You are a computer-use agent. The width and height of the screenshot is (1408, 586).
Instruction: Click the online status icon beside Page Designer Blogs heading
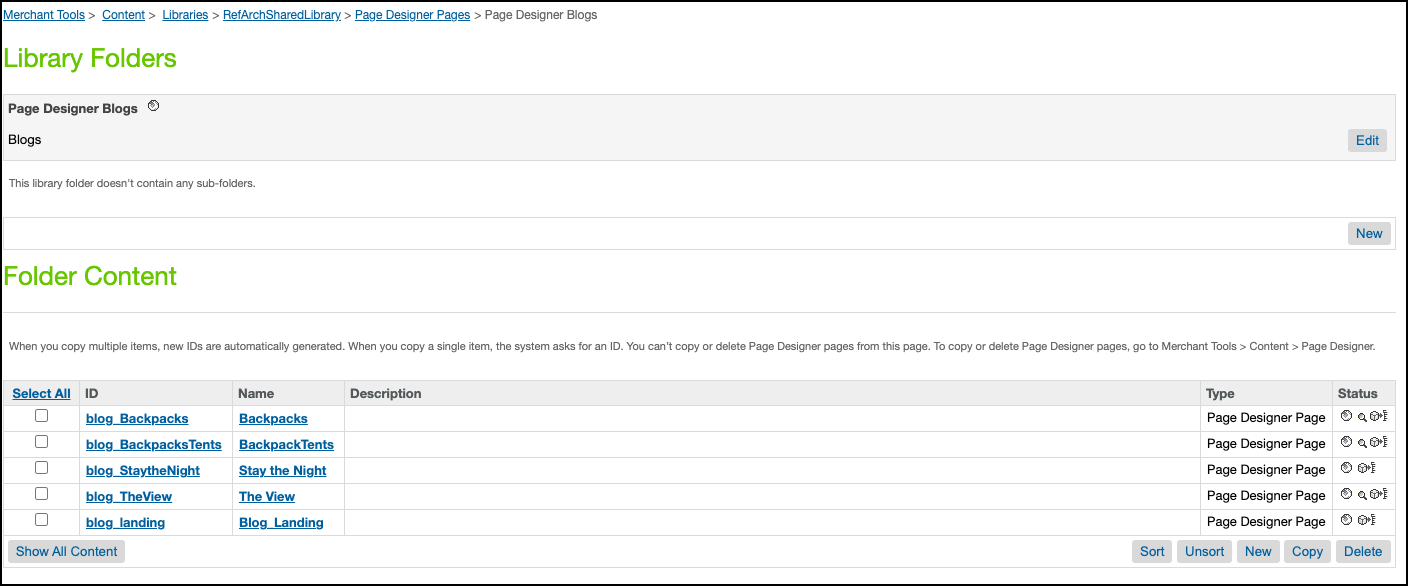pos(153,106)
